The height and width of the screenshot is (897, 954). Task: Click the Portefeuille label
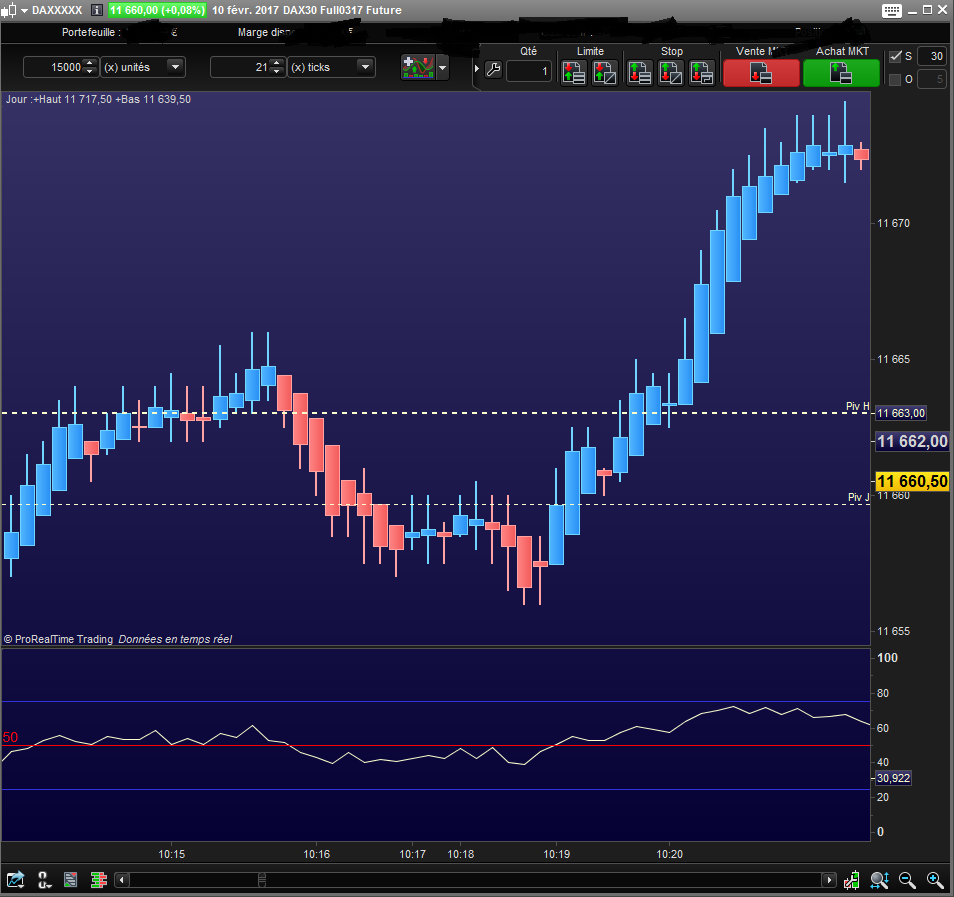pos(91,32)
